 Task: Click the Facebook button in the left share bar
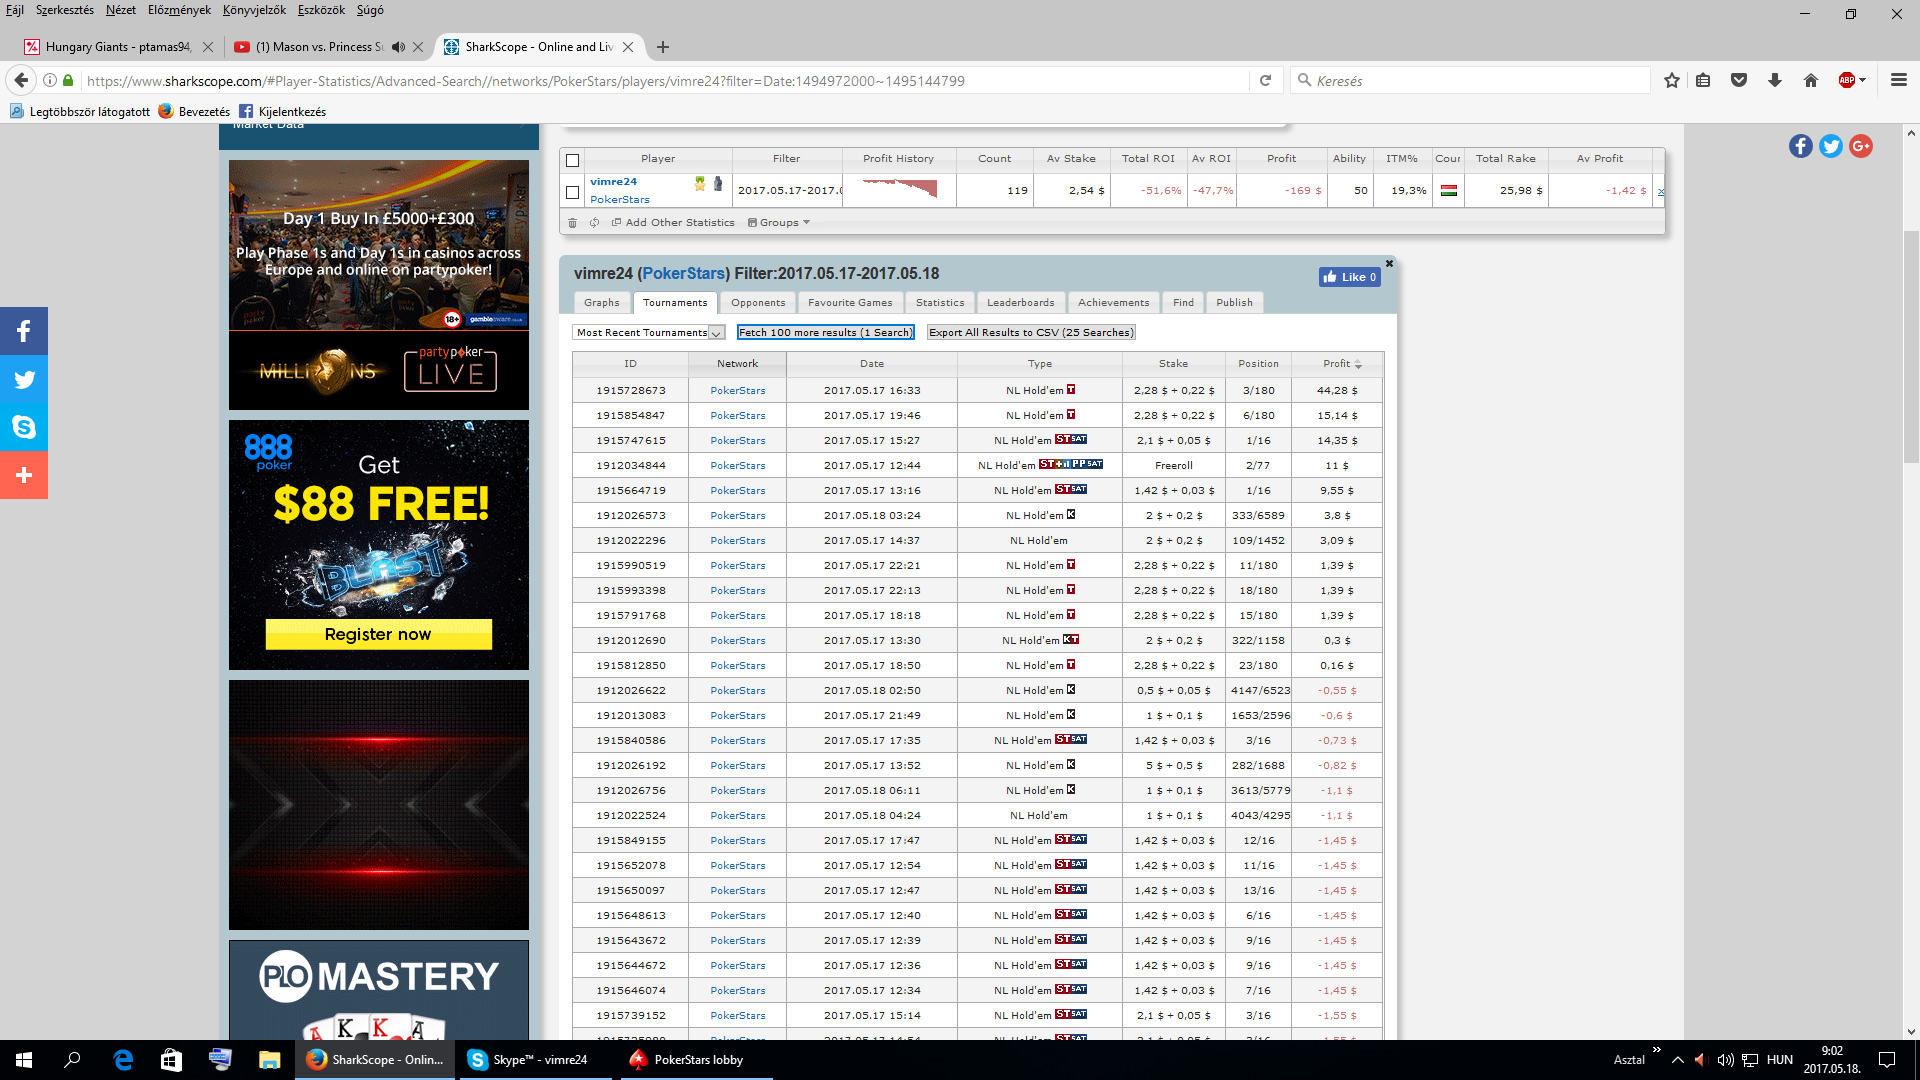(x=24, y=331)
